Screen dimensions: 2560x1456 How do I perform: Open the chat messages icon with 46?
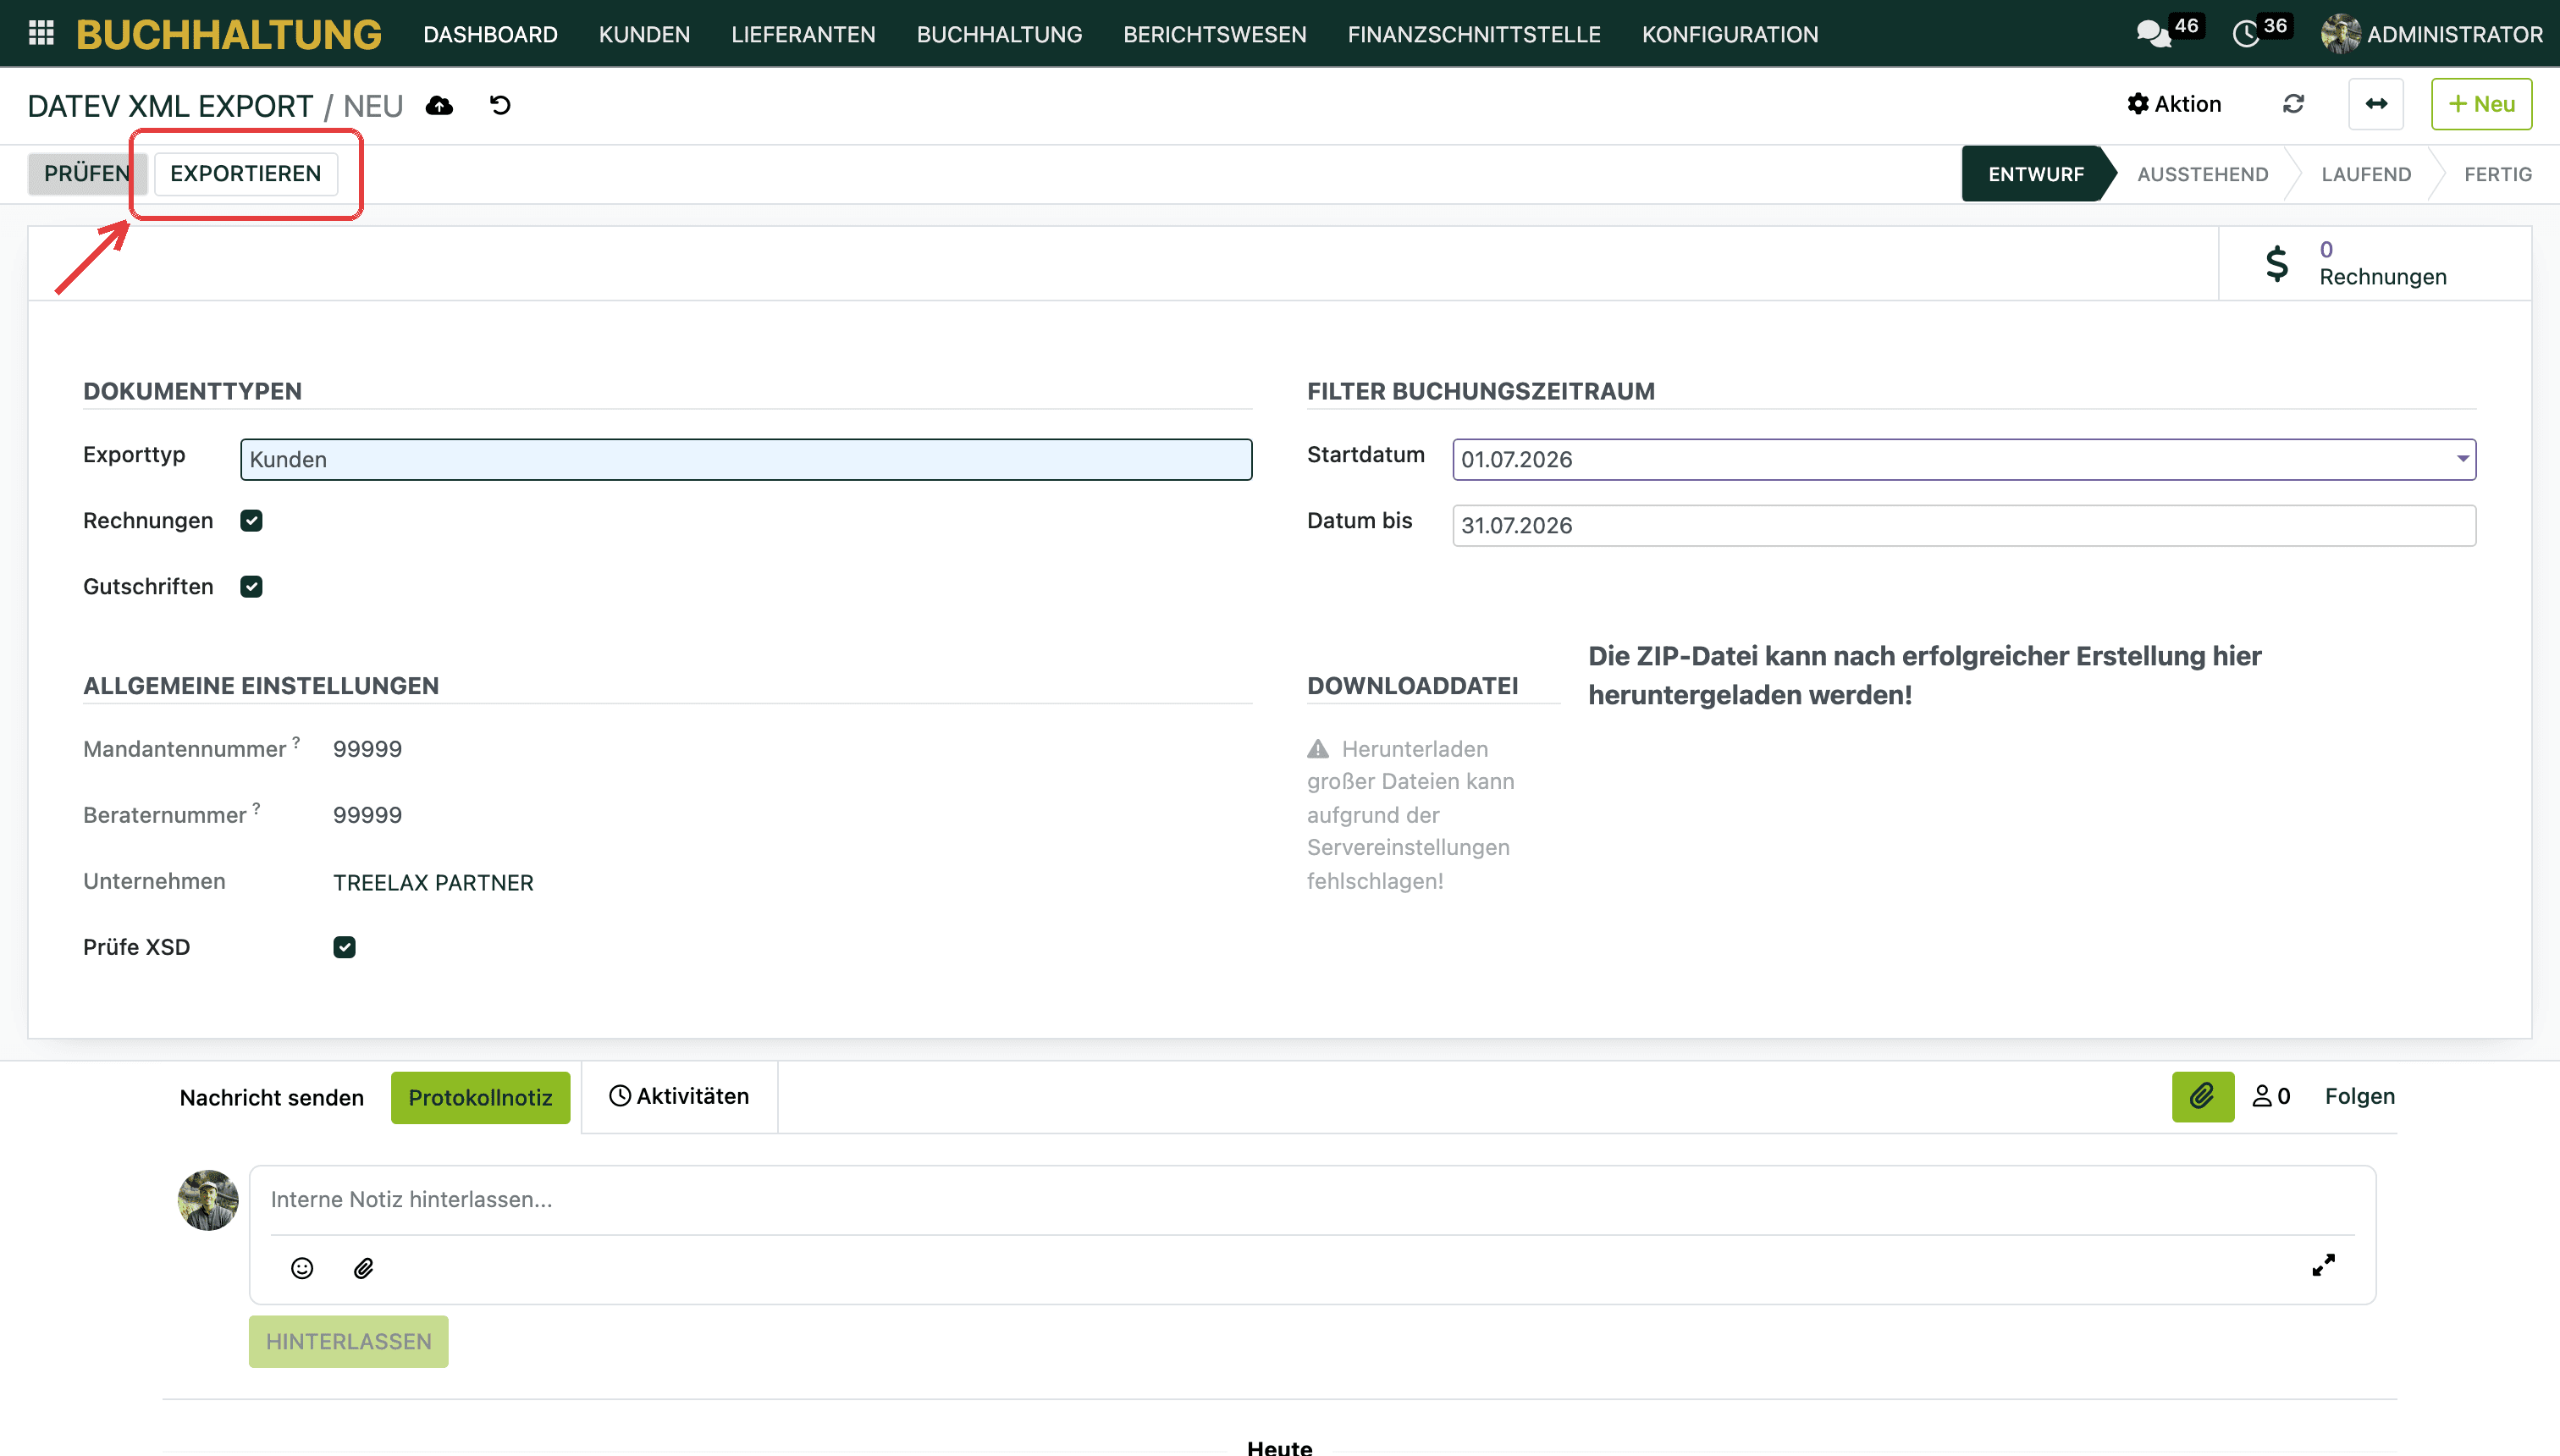click(2153, 34)
